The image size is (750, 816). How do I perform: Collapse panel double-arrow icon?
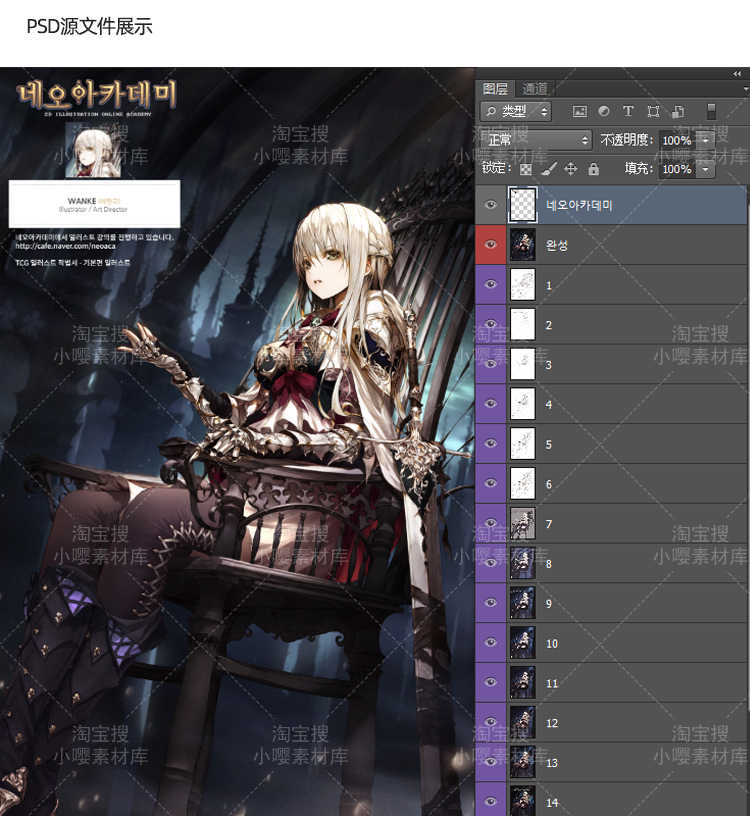click(737, 74)
